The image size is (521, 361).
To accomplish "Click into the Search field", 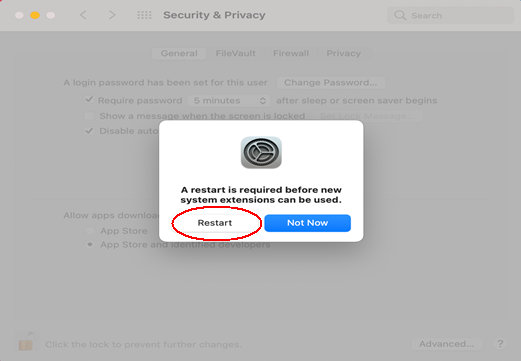I will coord(450,15).
